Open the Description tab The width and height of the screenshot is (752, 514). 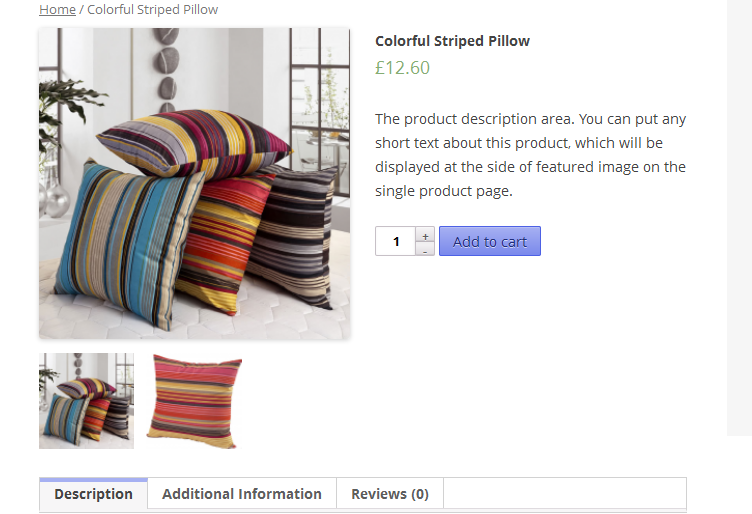[94, 494]
